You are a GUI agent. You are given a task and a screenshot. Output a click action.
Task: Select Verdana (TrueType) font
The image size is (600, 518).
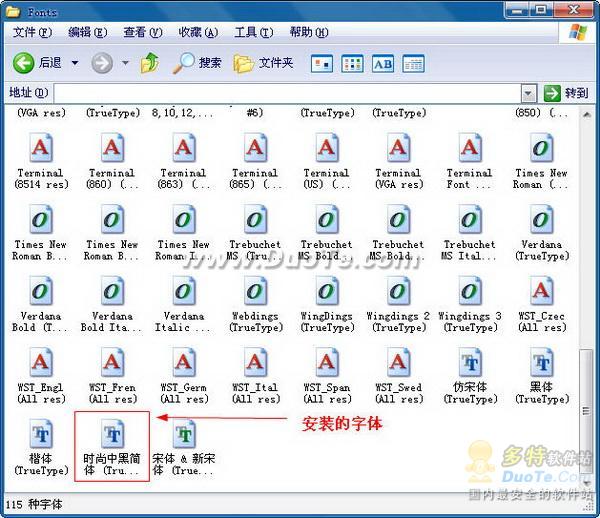coord(541,233)
